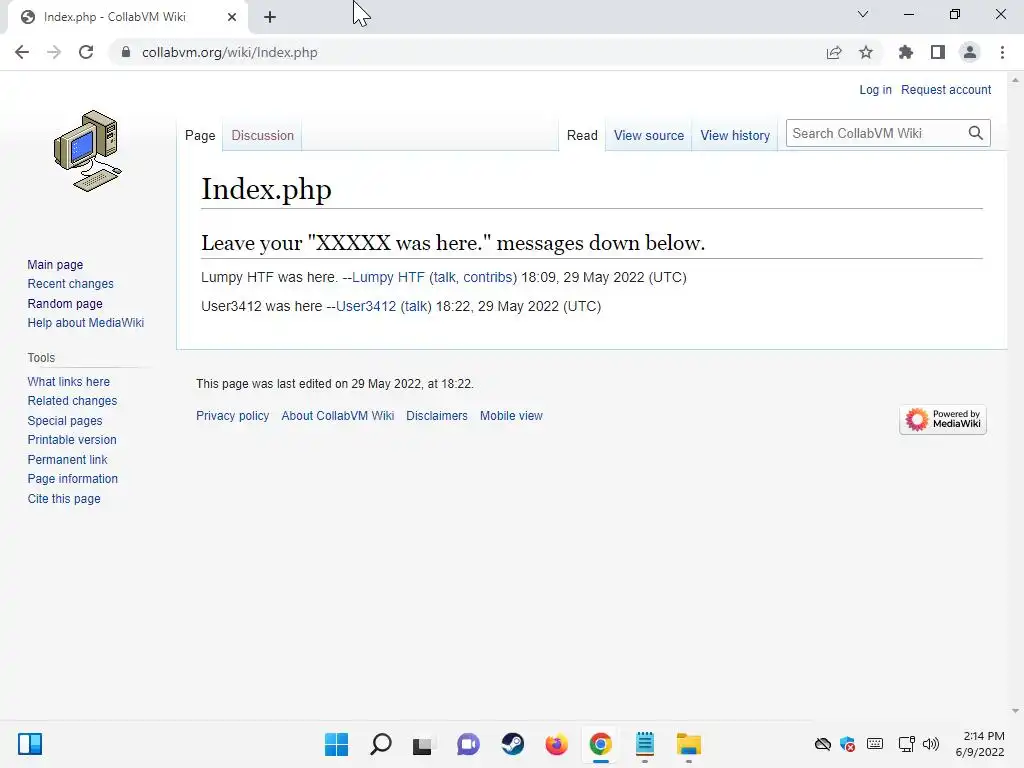Open the Chrome profile avatar
Screen dimensions: 1024x768
click(970, 52)
